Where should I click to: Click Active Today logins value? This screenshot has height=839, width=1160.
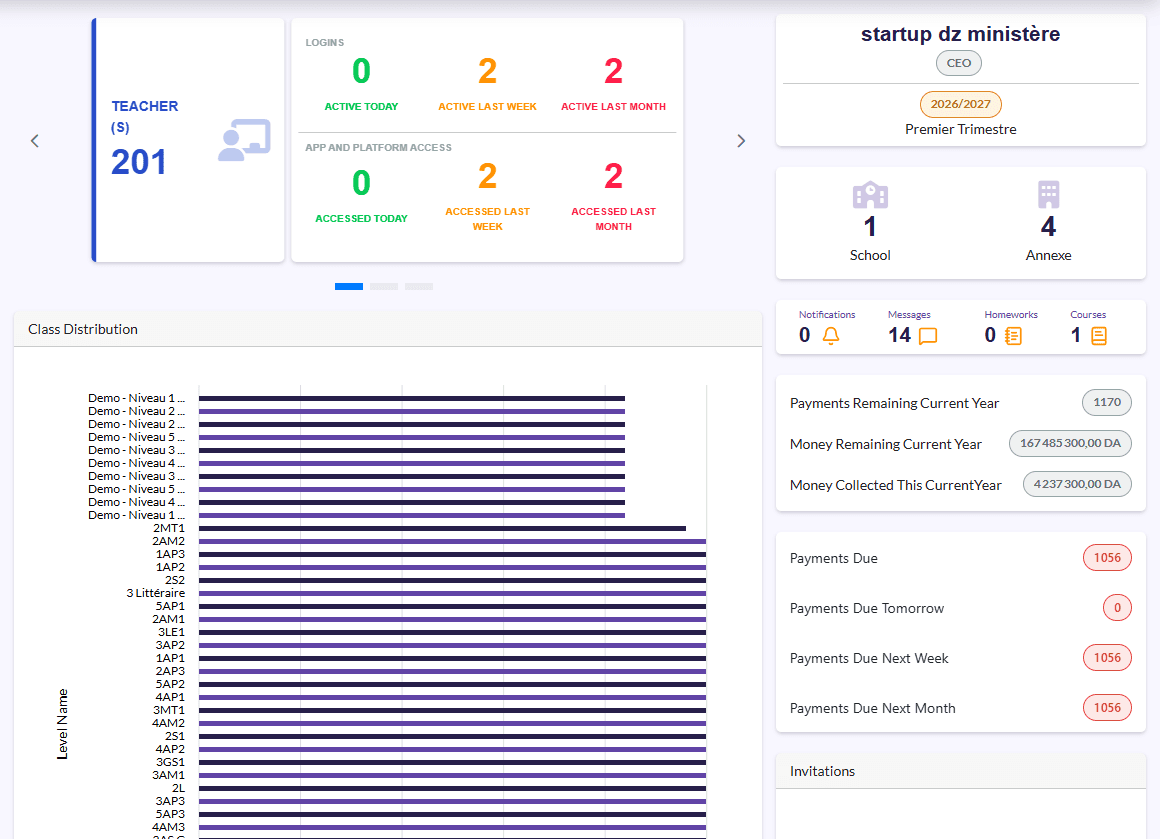click(x=361, y=72)
